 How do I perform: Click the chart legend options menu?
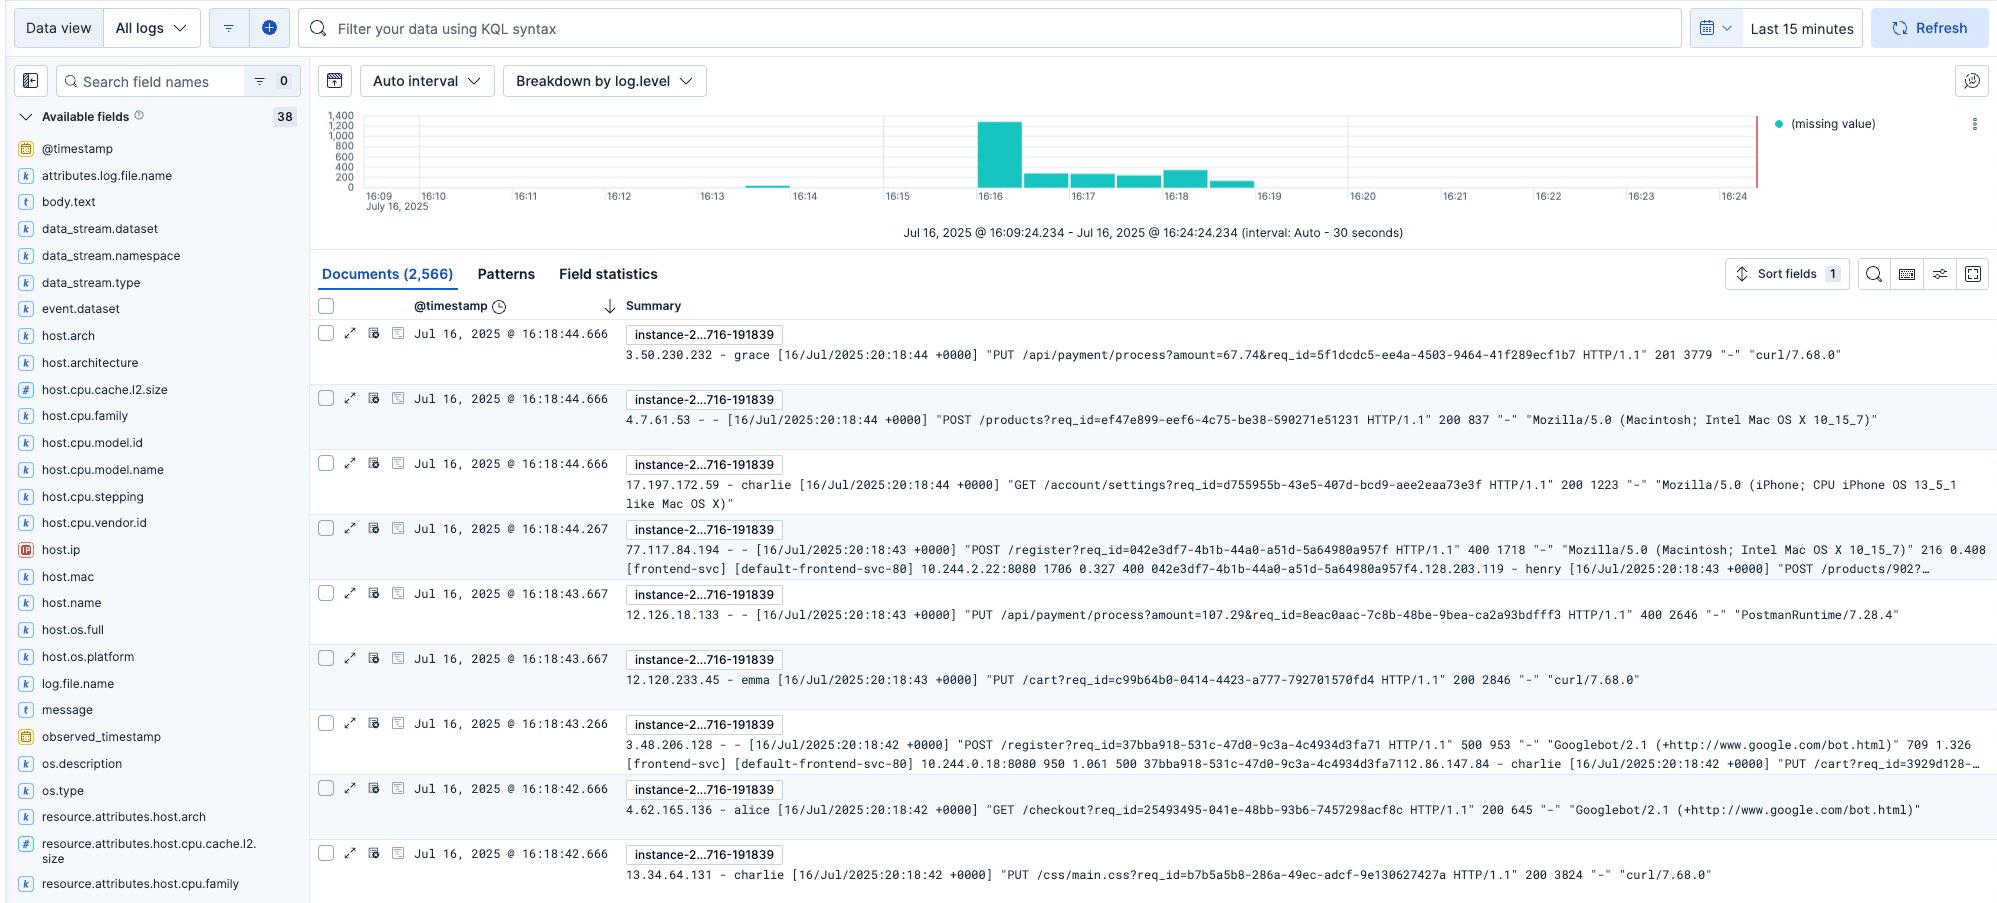click(x=1974, y=124)
